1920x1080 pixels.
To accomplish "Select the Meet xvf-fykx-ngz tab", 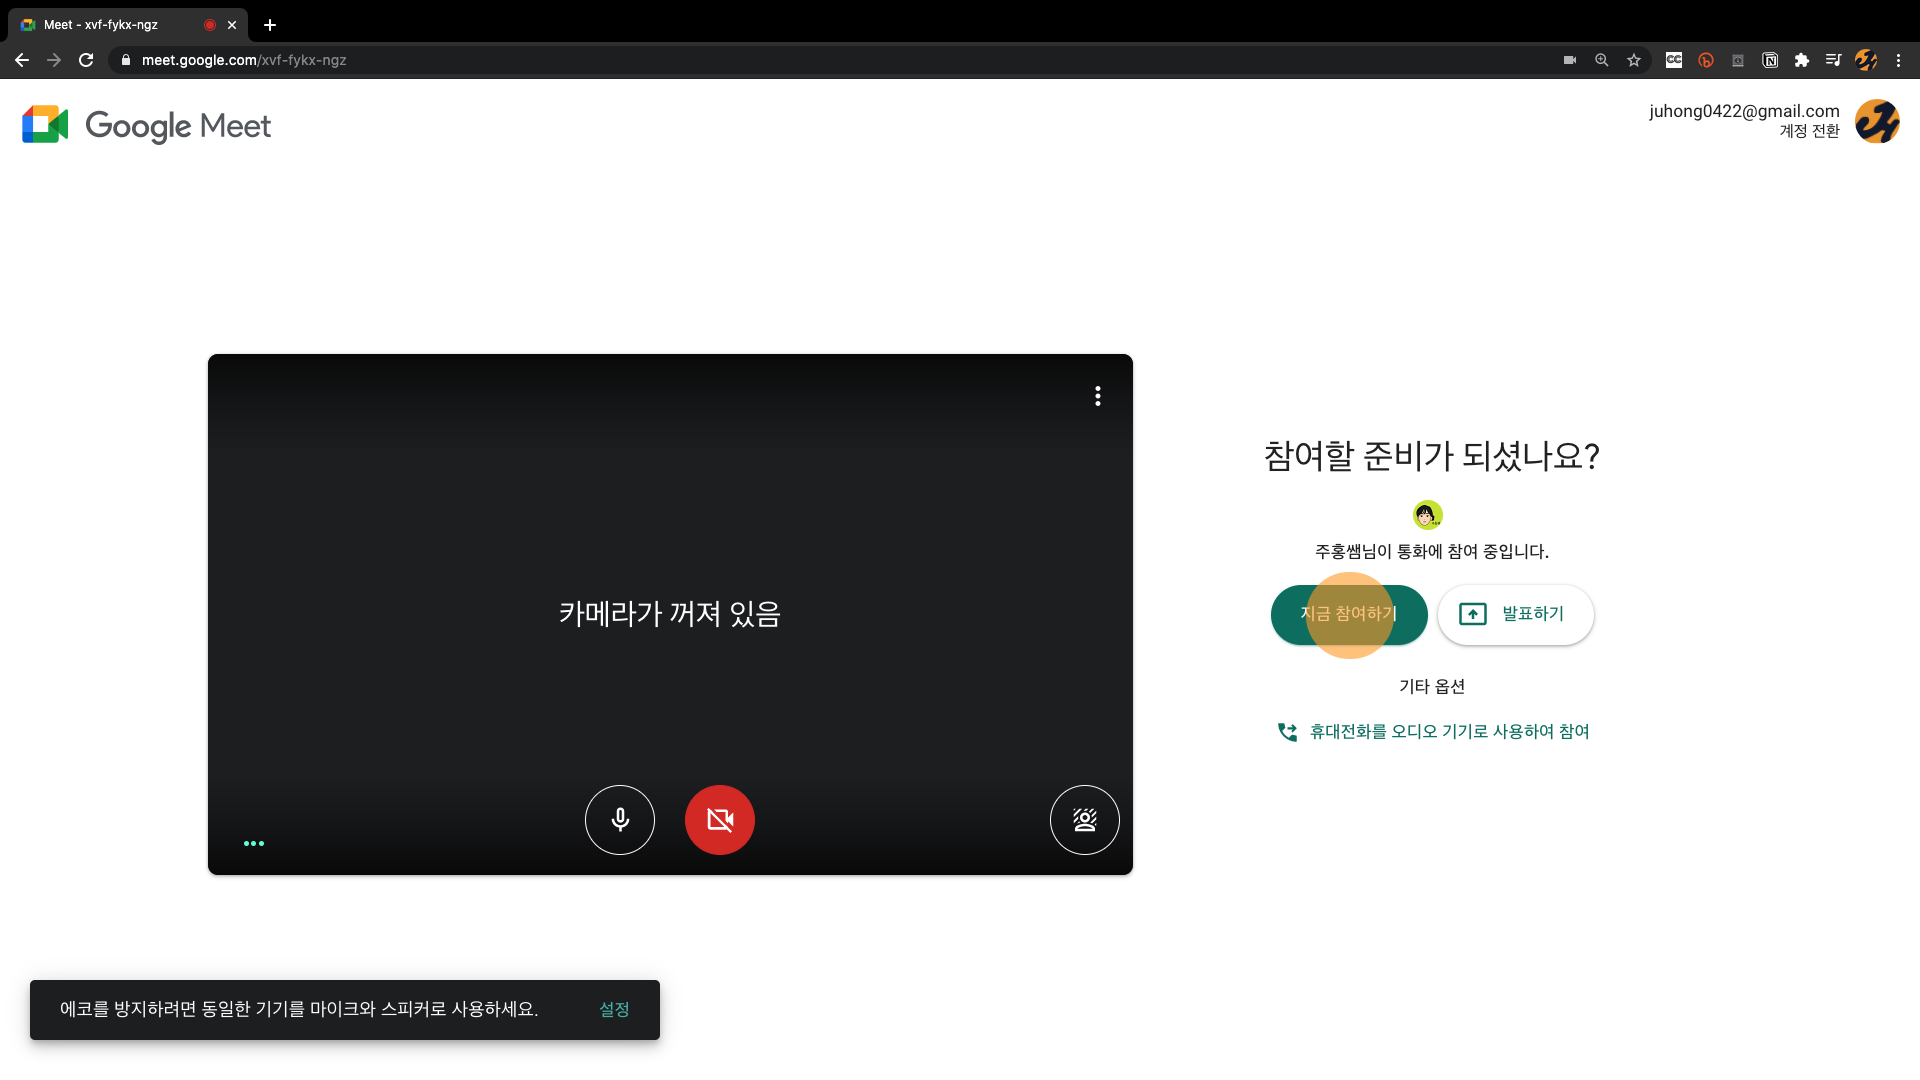I will 110,25.
